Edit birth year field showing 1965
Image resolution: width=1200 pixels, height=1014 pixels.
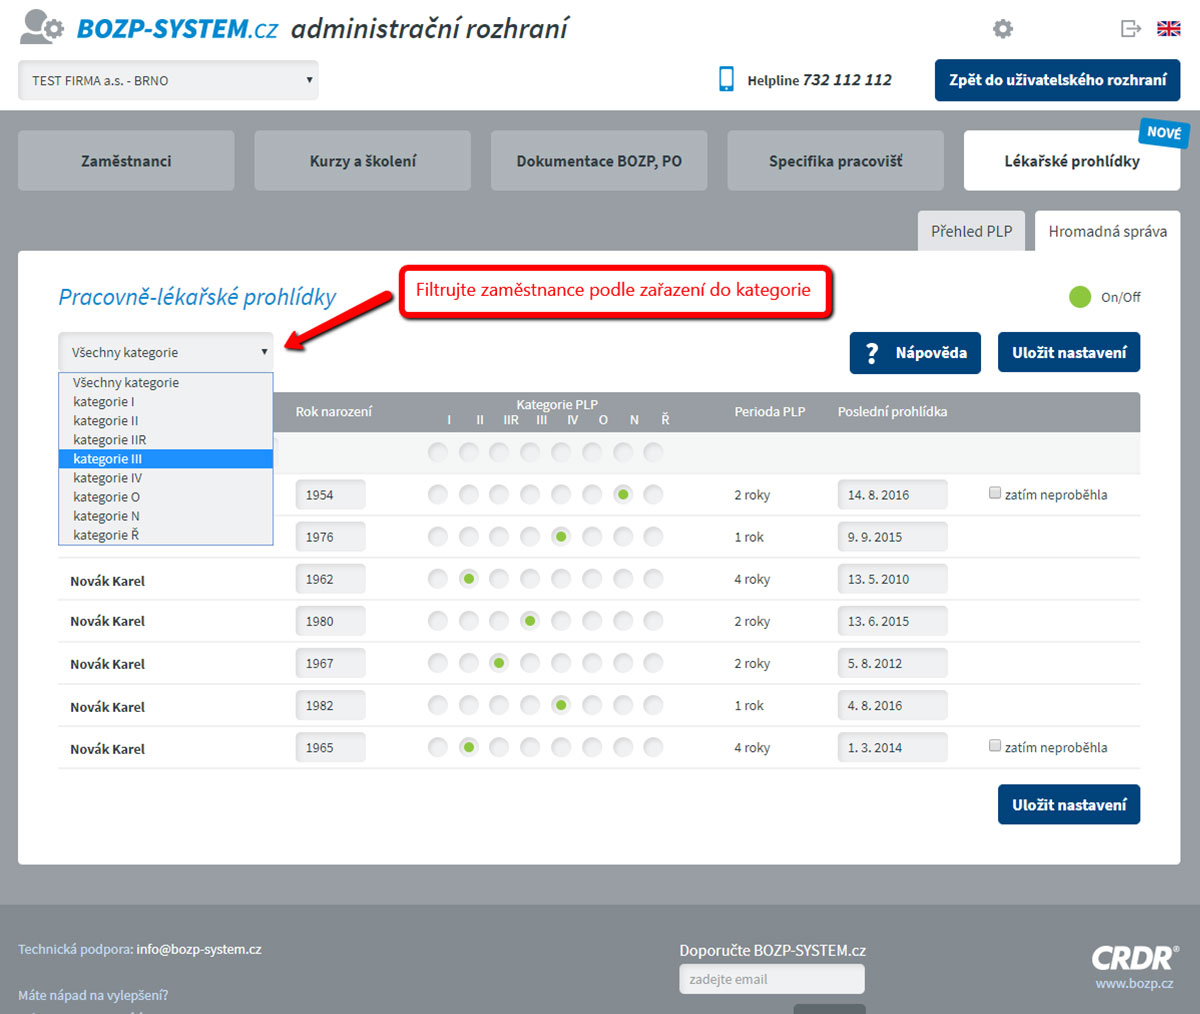click(330, 747)
